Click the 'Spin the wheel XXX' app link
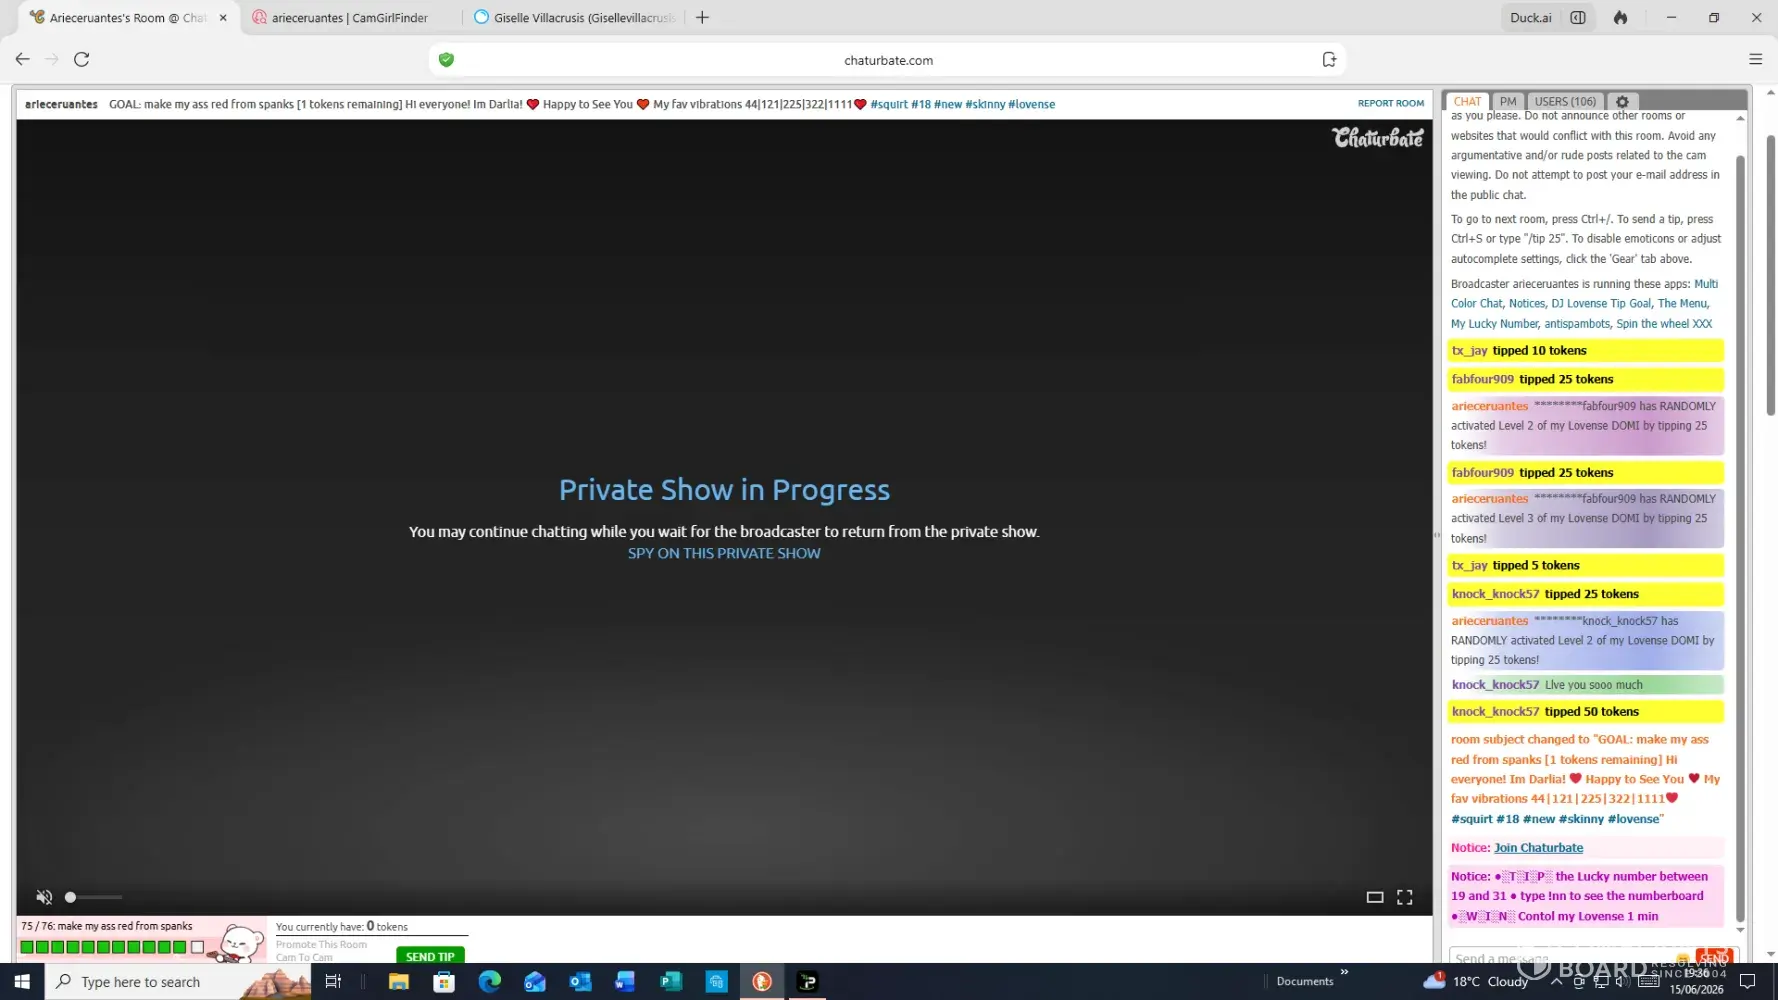1778x1000 pixels. click(1664, 324)
